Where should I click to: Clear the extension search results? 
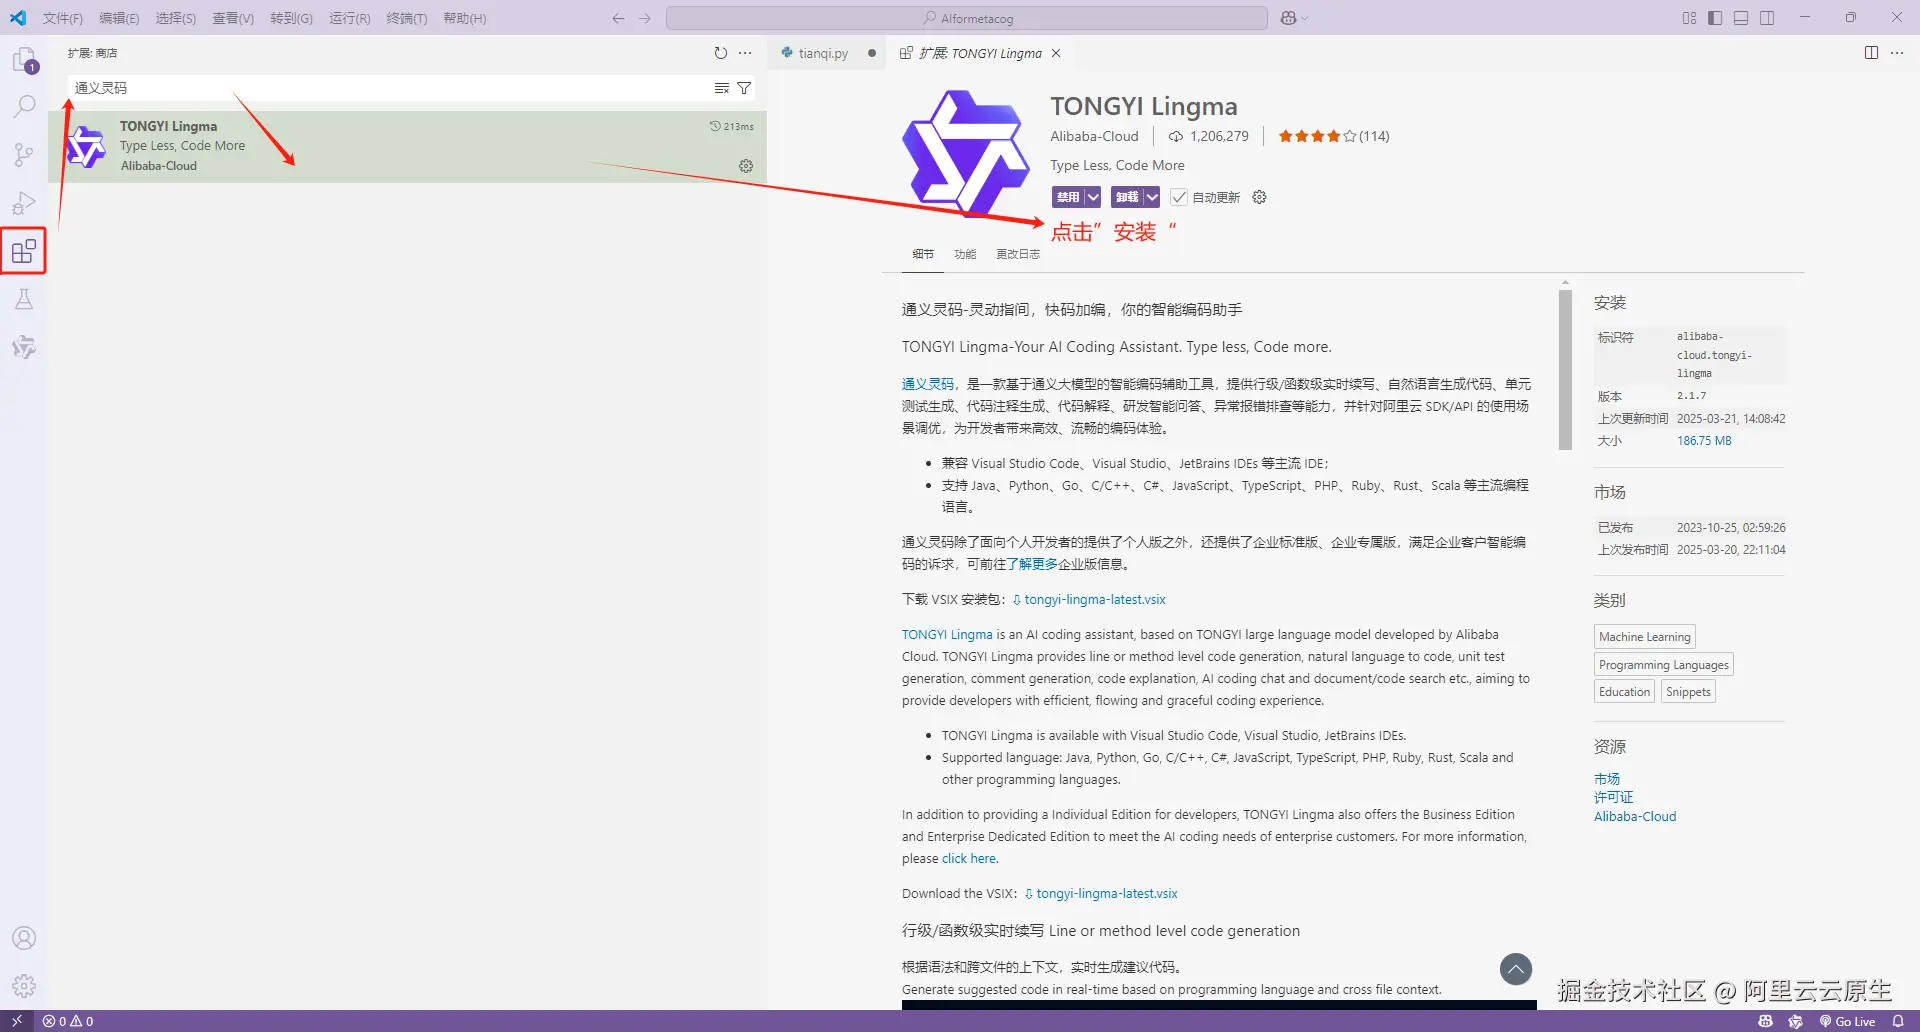[x=722, y=88]
